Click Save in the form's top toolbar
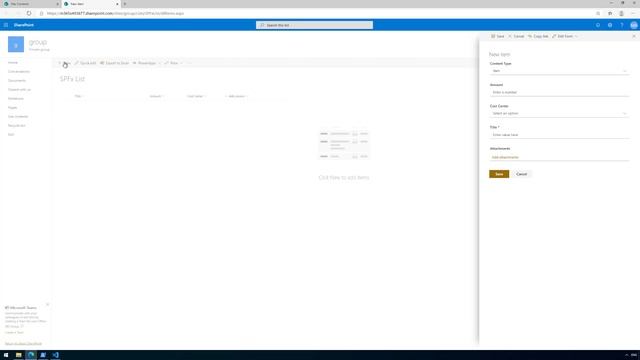This screenshot has height=360, width=640. pos(498,36)
